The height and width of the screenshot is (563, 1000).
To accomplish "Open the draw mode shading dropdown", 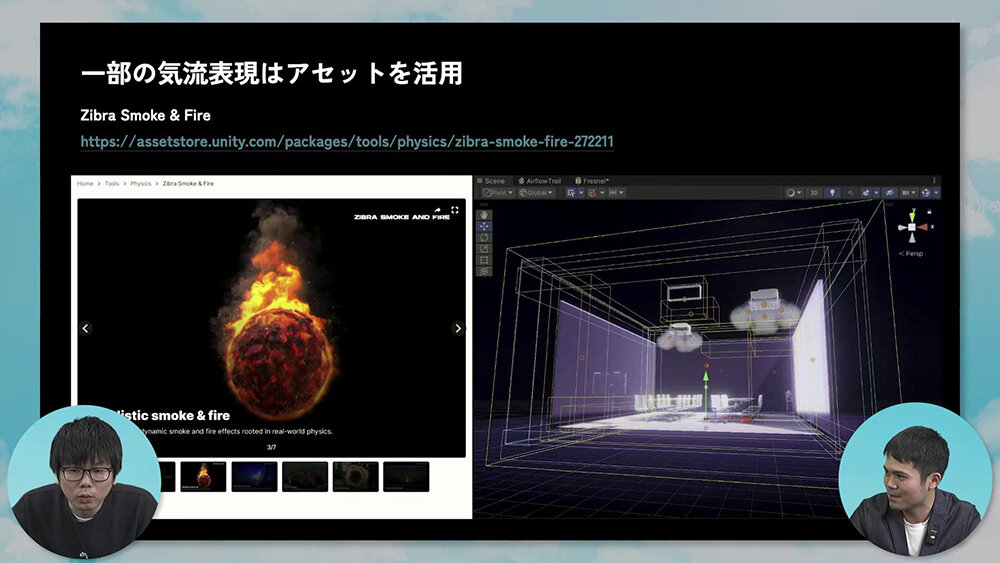I will click(793, 192).
